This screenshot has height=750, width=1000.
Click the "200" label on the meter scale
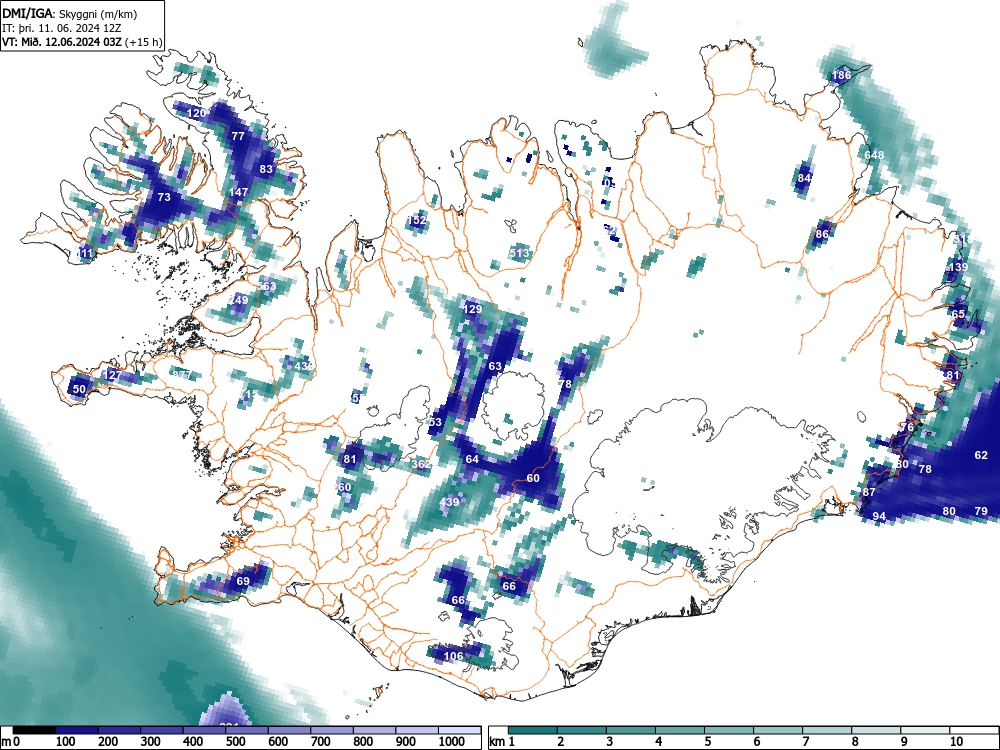click(108, 742)
